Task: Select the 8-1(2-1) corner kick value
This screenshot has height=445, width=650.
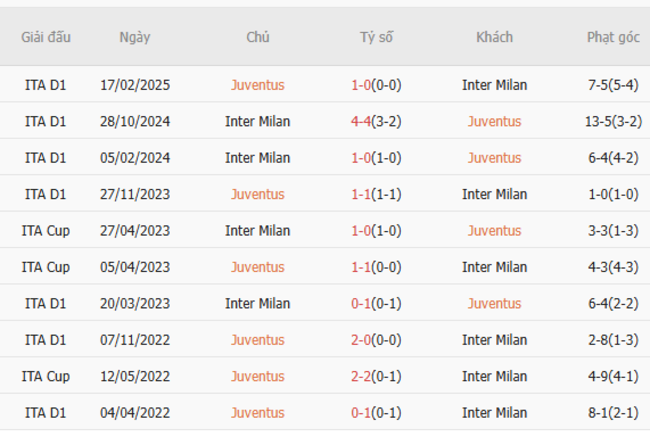Action: [613, 413]
